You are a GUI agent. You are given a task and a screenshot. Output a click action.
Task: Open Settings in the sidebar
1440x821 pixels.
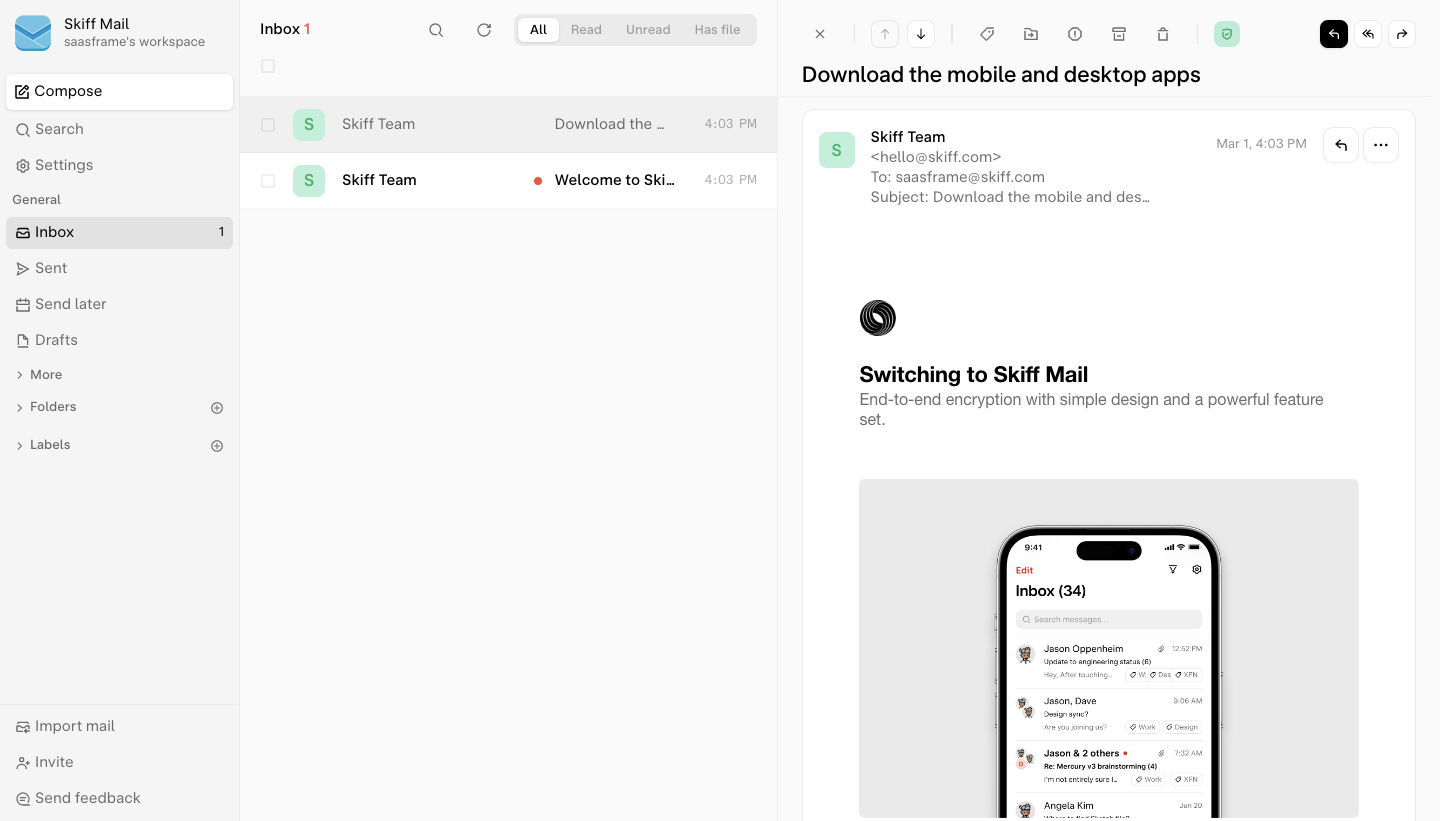[x=120, y=165]
